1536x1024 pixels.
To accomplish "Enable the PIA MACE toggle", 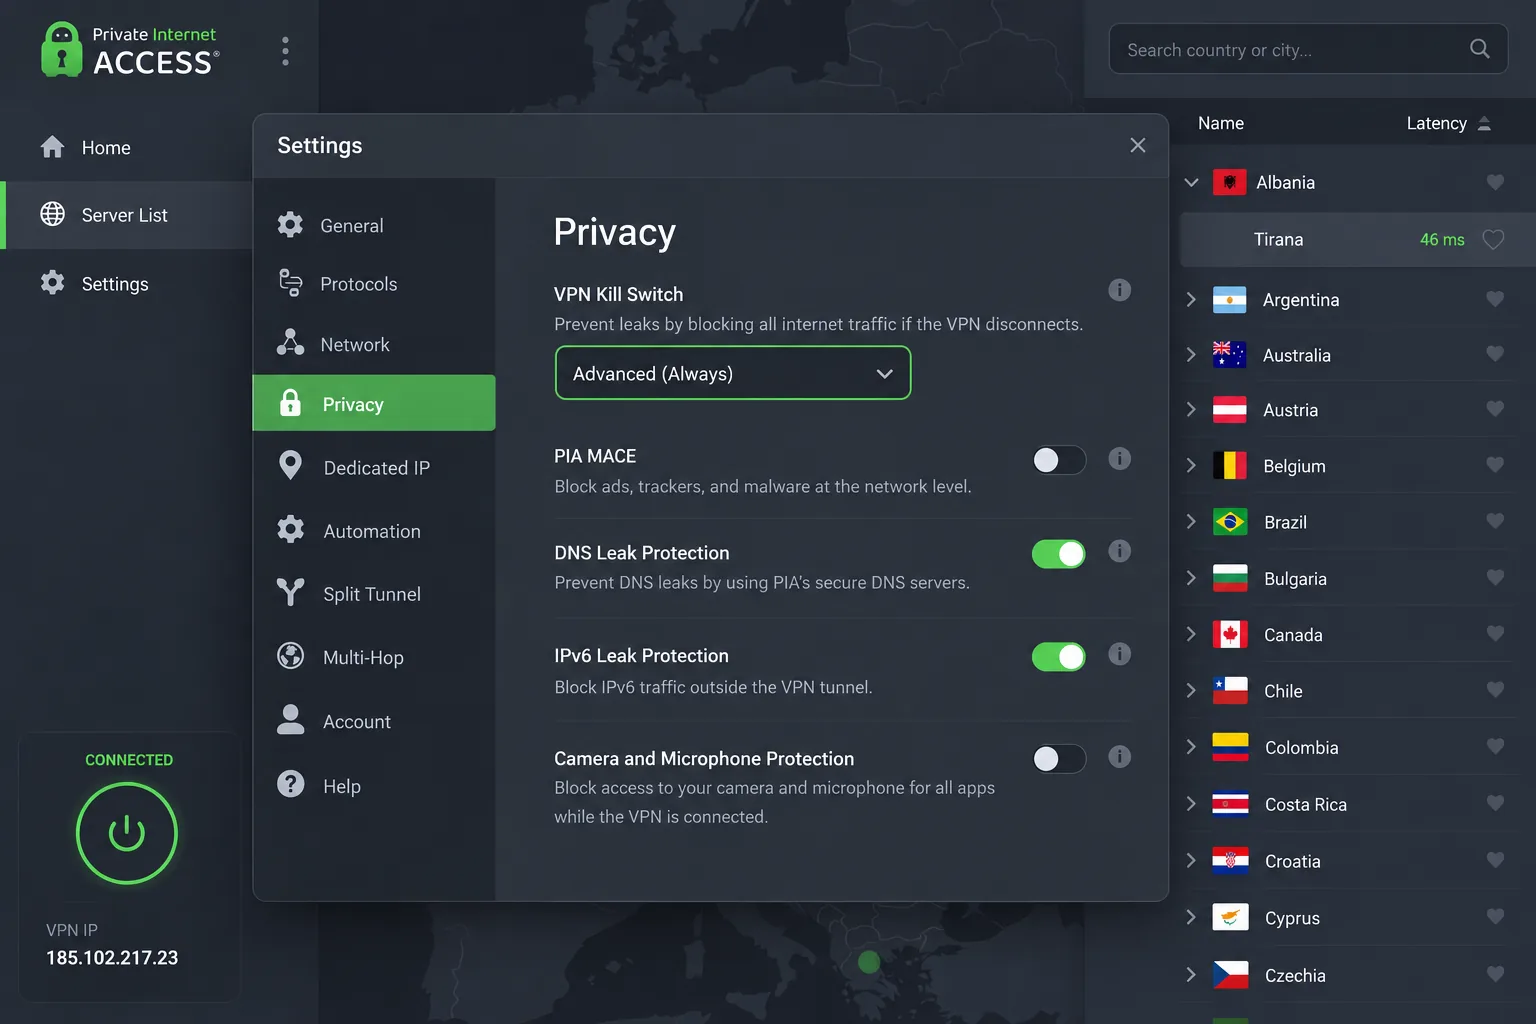I will pos(1059,460).
